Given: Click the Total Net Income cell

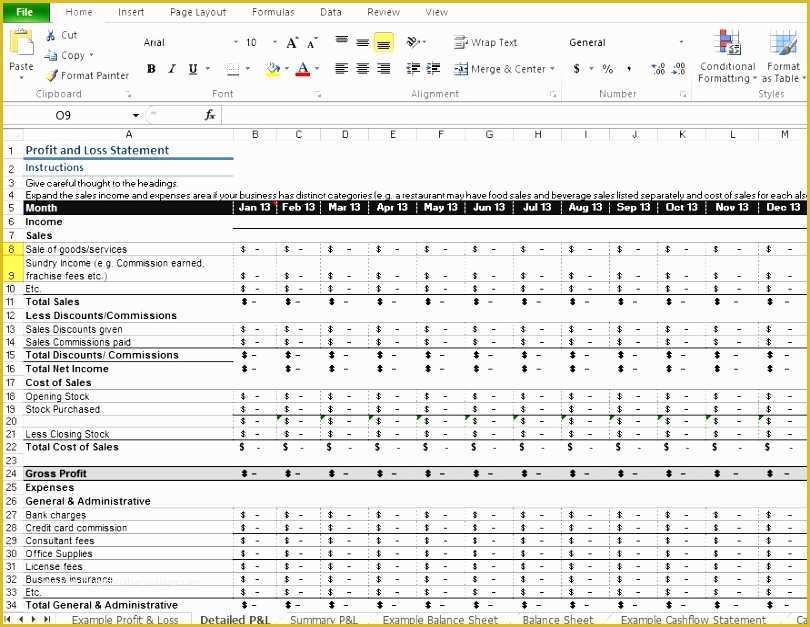Looking at the screenshot, I should pyautogui.click(x=128, y=369).
